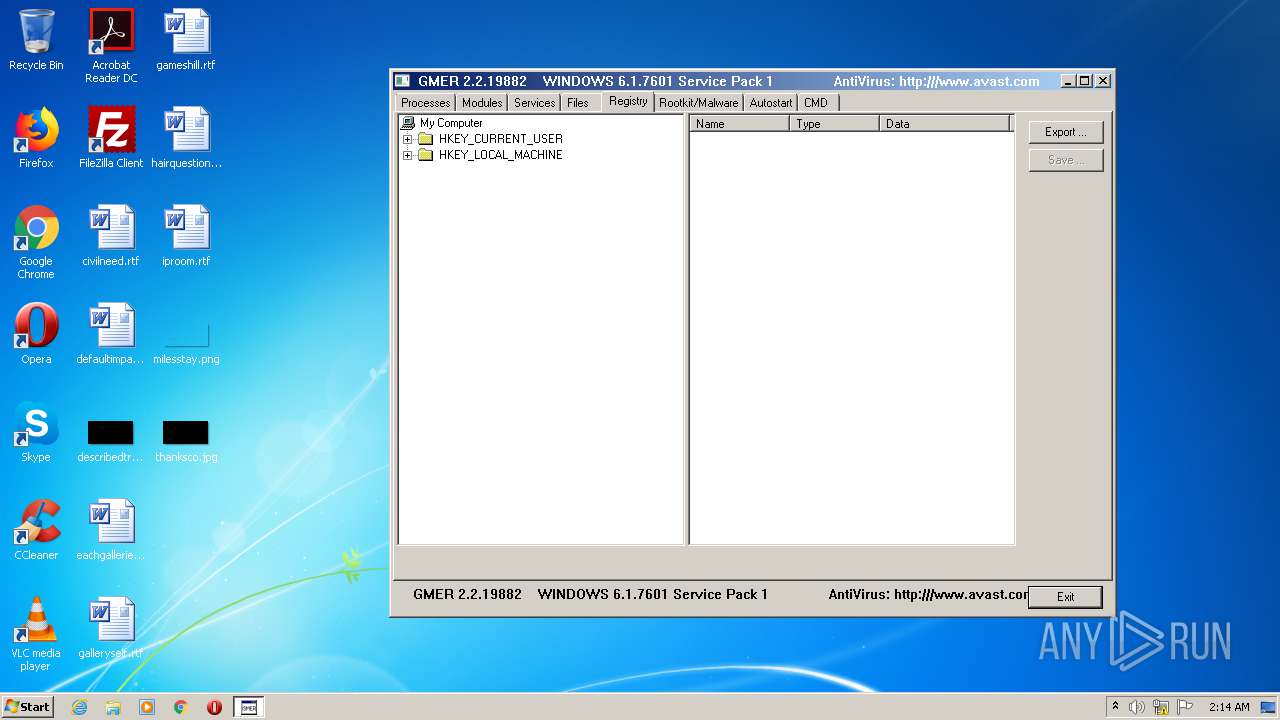Select HKEY_LOCAL_MACHINE key

tap(500, 155)
